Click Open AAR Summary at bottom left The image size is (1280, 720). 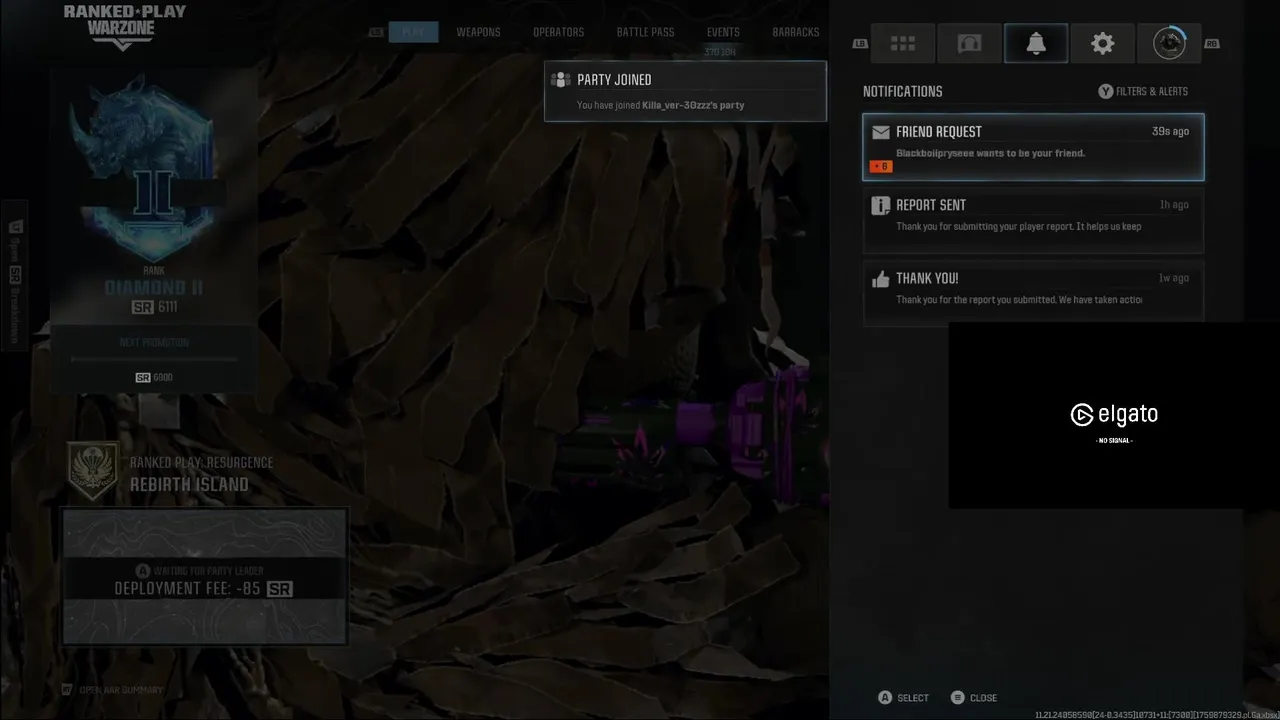(112, 690)
